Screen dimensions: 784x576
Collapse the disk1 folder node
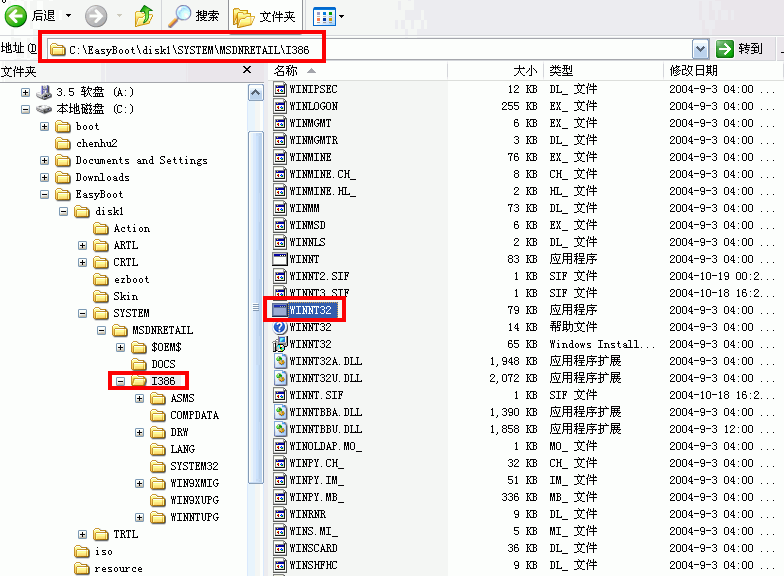coord(64,212)
